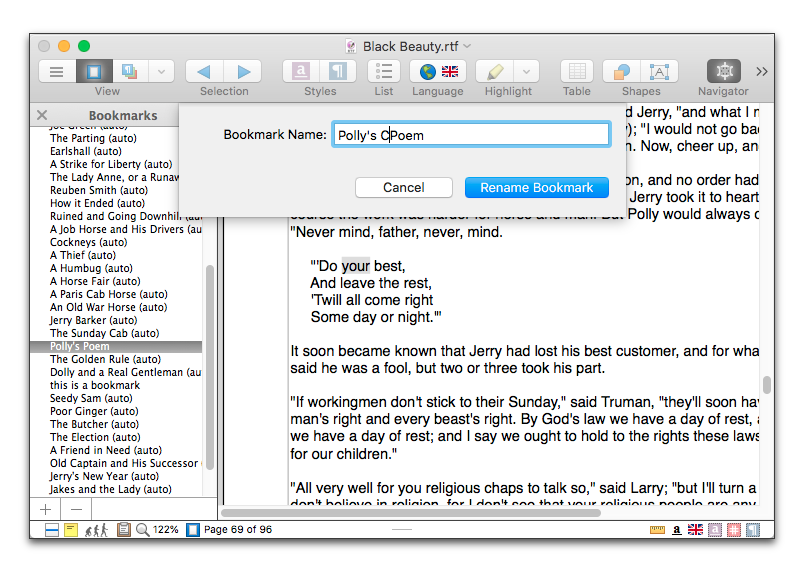805x571 pixels.
Task: Show more toolbar items chevron
Action: click(762, 71)
